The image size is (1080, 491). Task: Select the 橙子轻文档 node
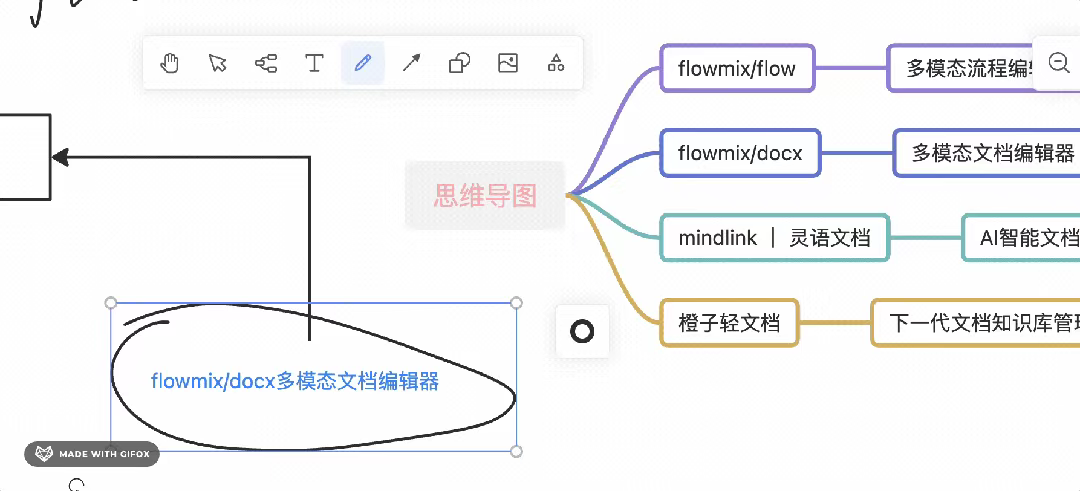point(729,322)
